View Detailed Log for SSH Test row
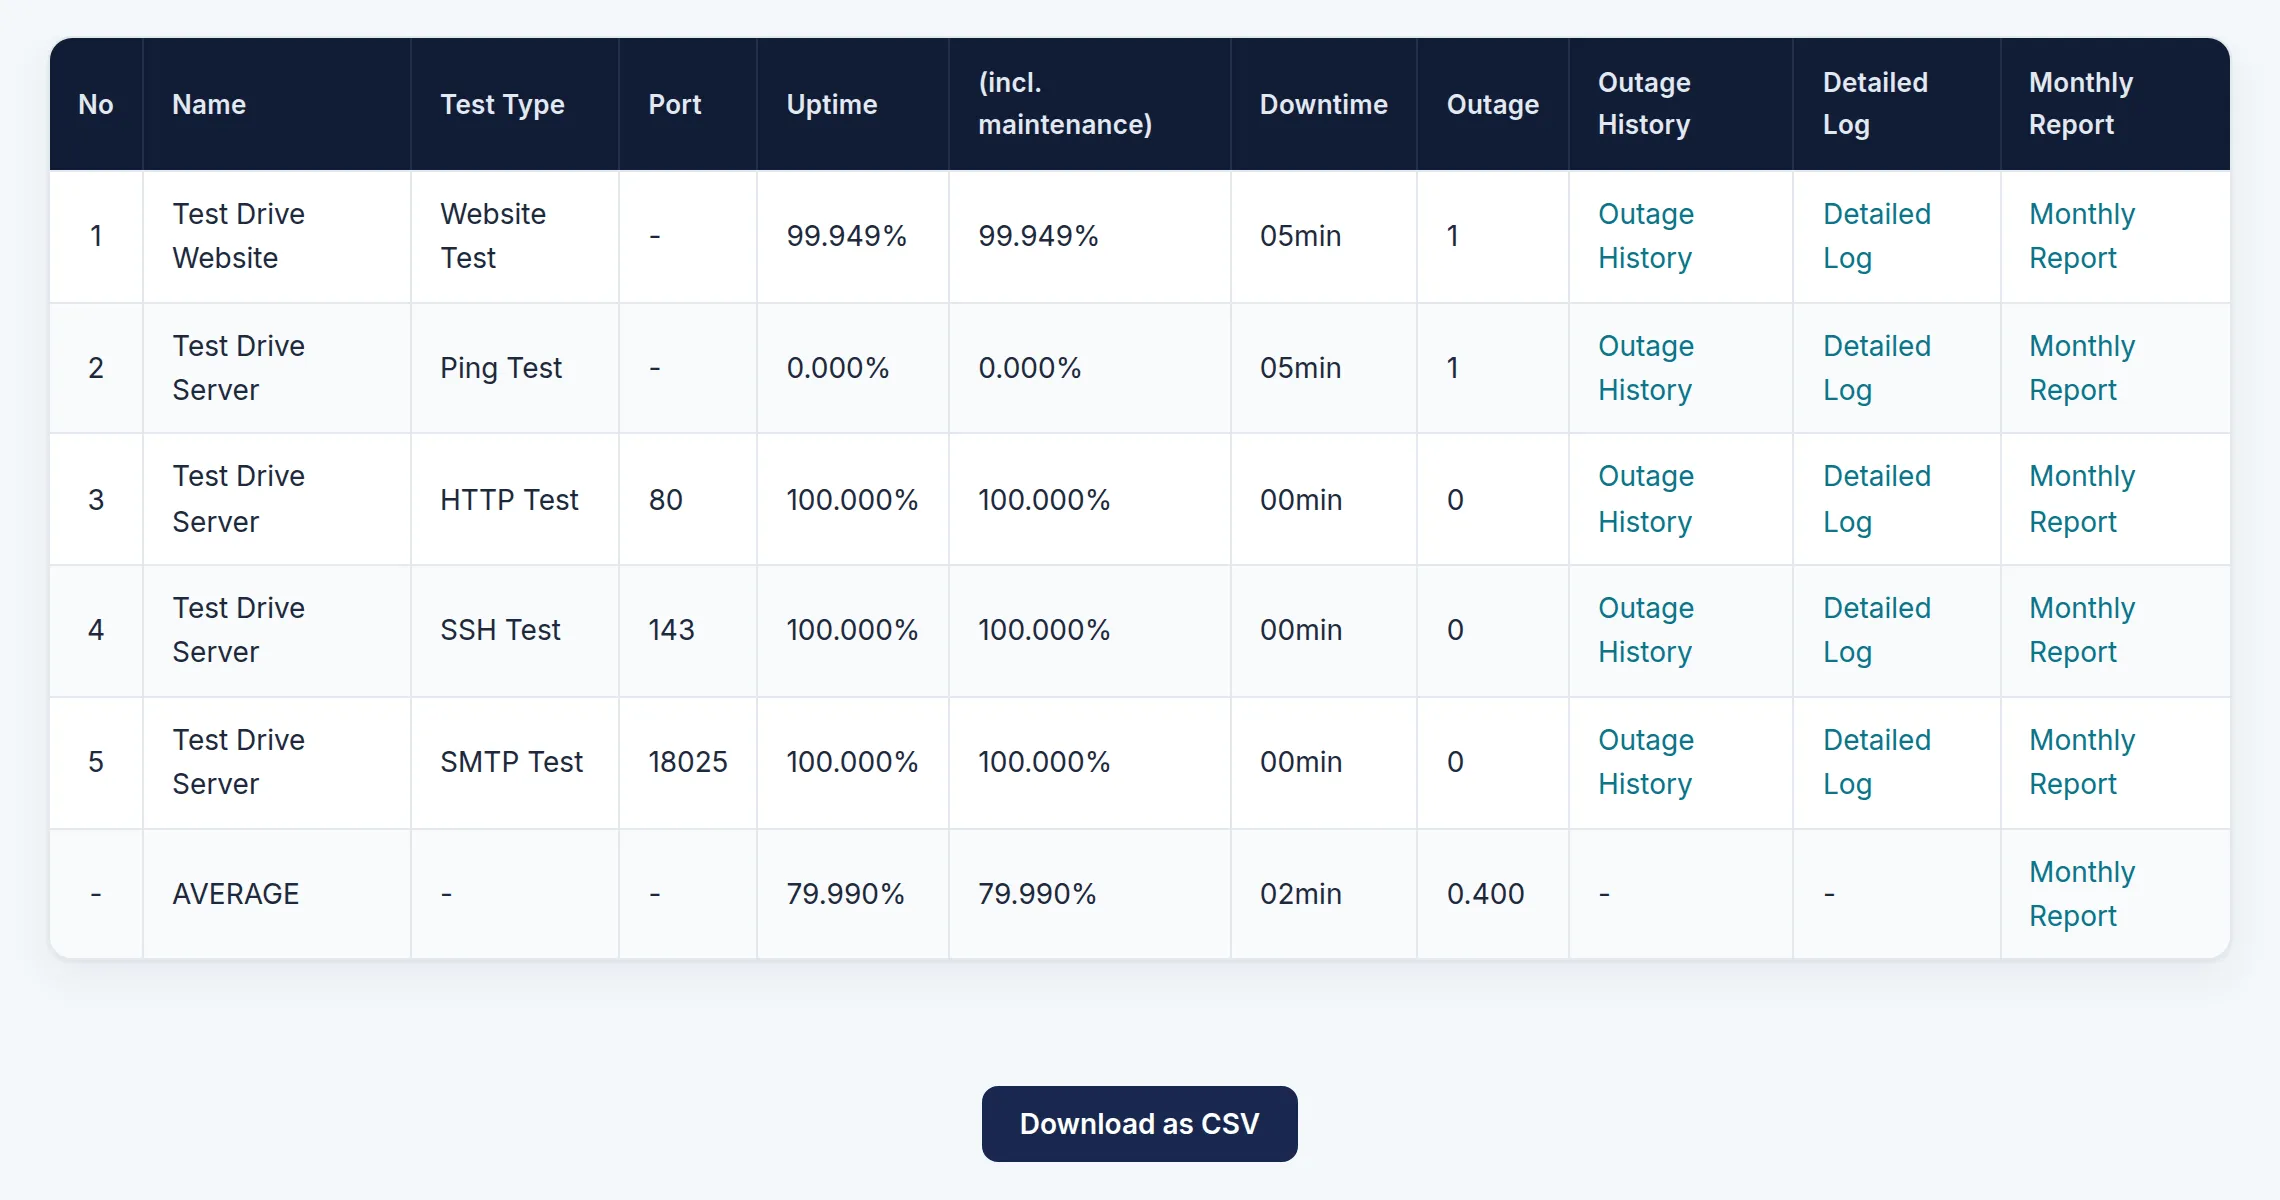2280x1200 pixels. pos(1876,630)
